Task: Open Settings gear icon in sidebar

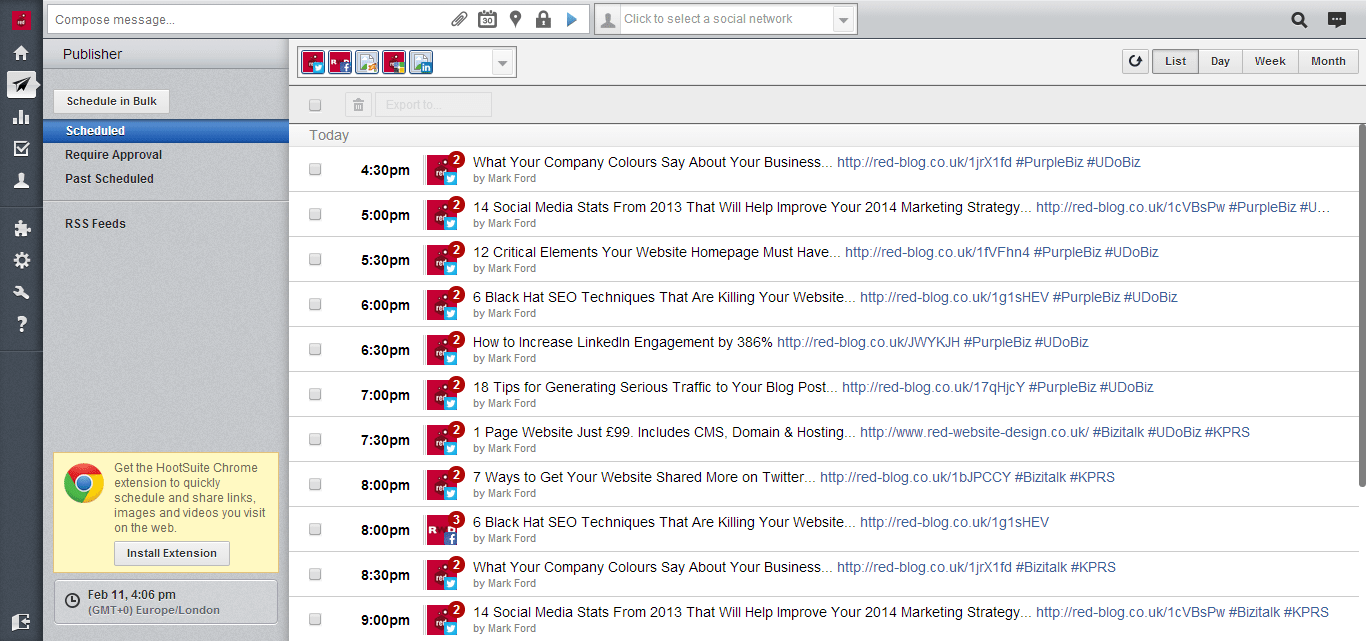Action: point(21,260)
